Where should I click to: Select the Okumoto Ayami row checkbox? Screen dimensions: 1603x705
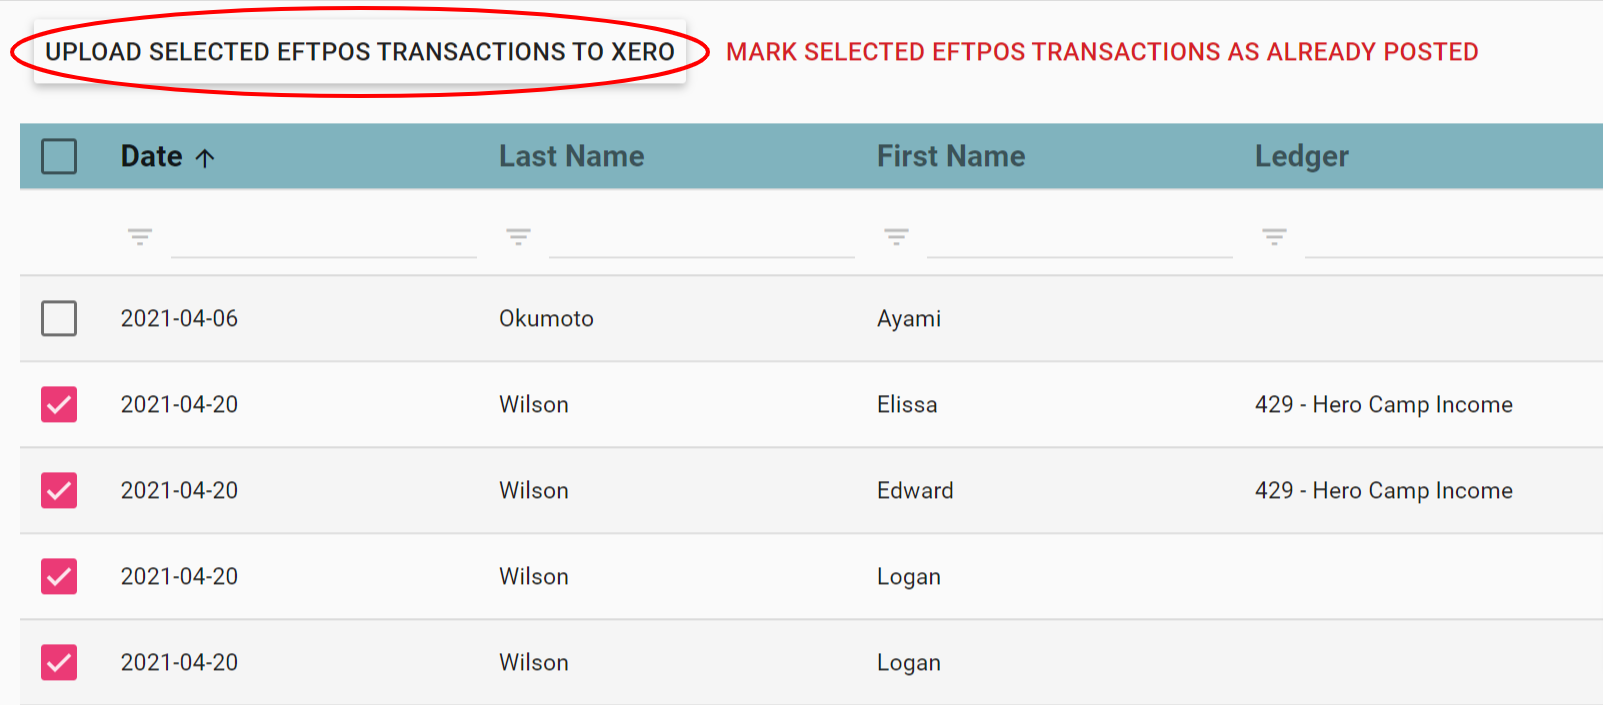click(x=59, y=318)
